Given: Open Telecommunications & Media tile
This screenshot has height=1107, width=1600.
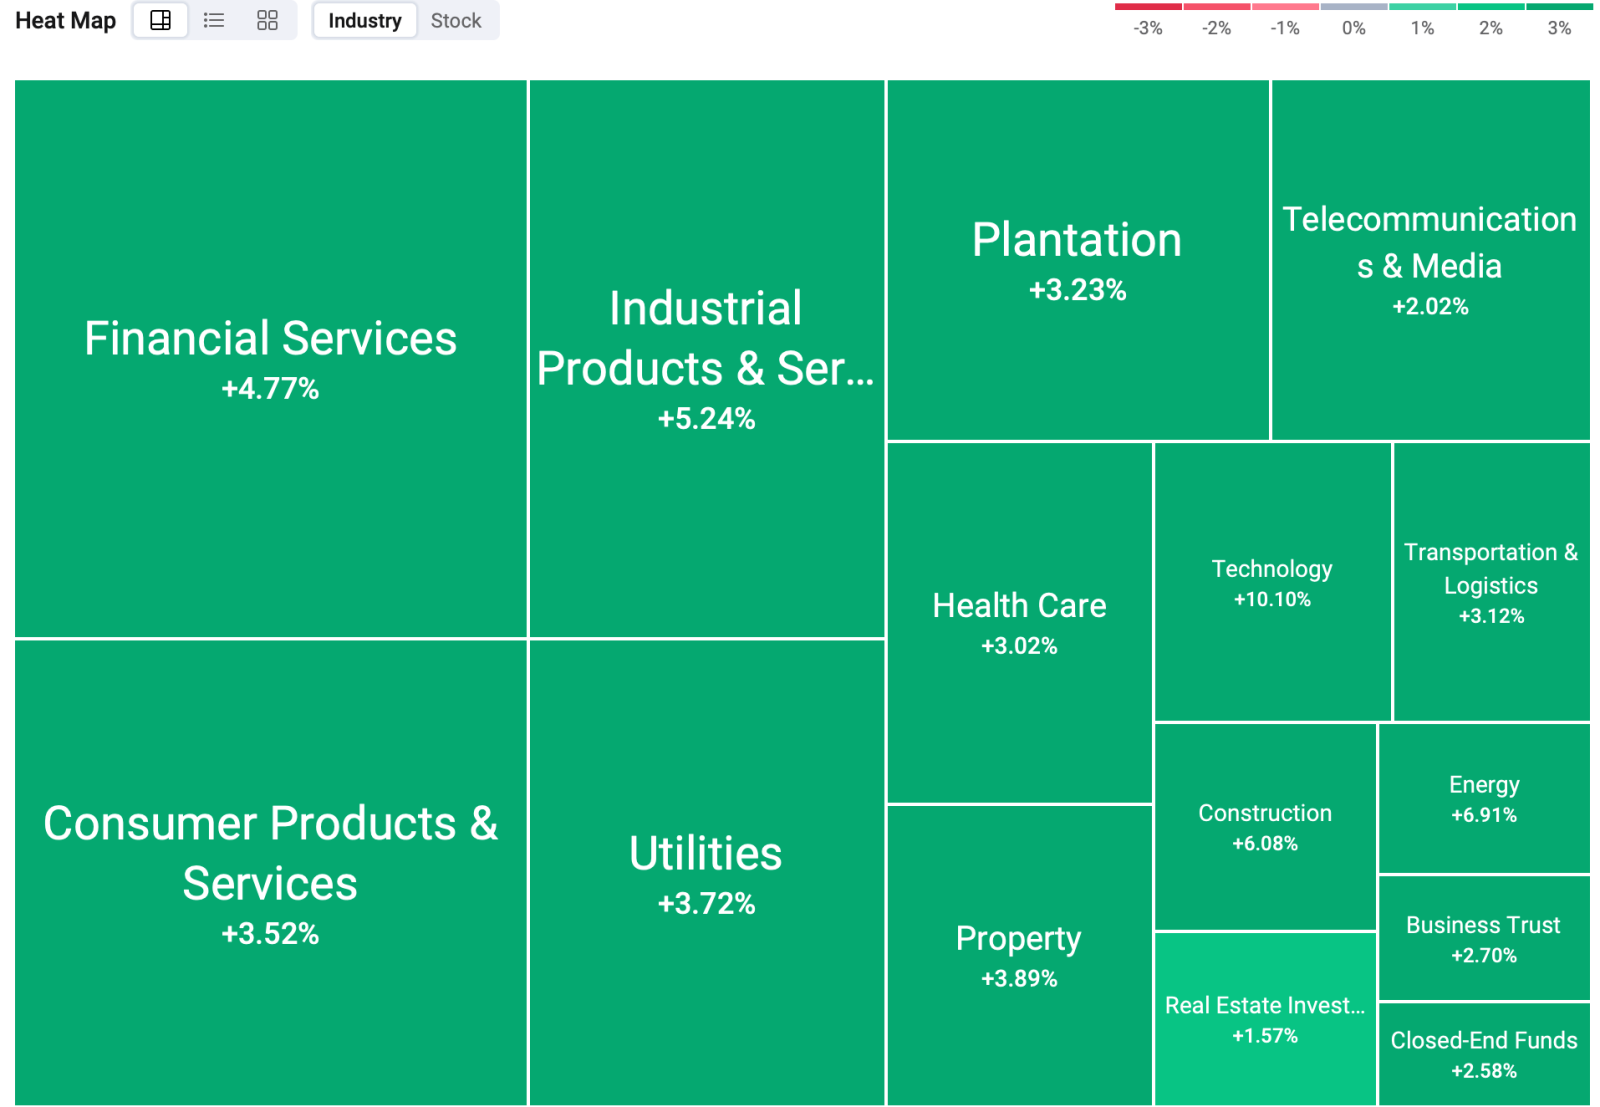Looking at the screenshot, I should click(x=1431, y=260).
